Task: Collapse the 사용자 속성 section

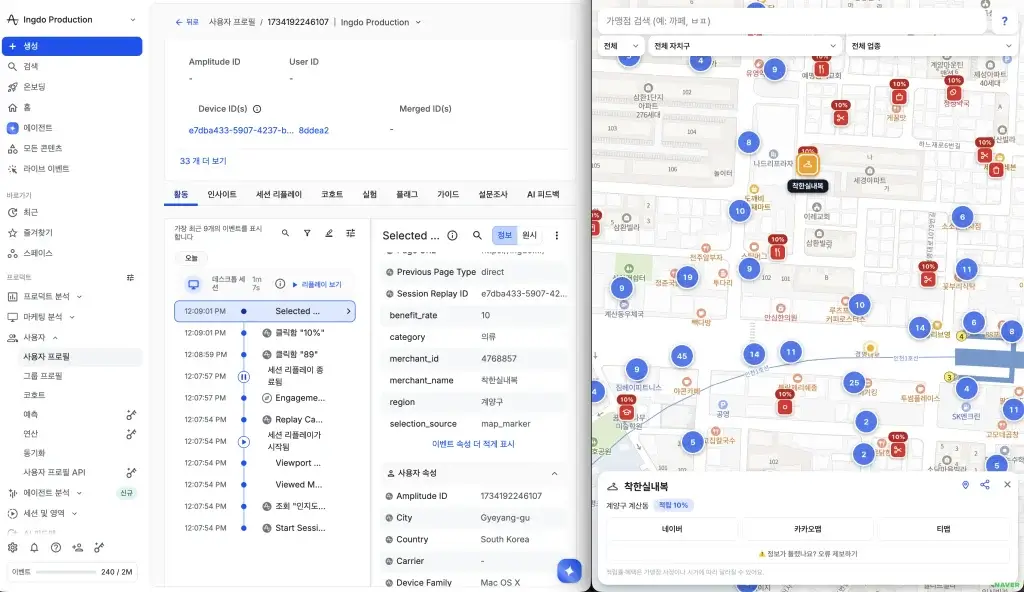Action: click(x=554, y=473)
